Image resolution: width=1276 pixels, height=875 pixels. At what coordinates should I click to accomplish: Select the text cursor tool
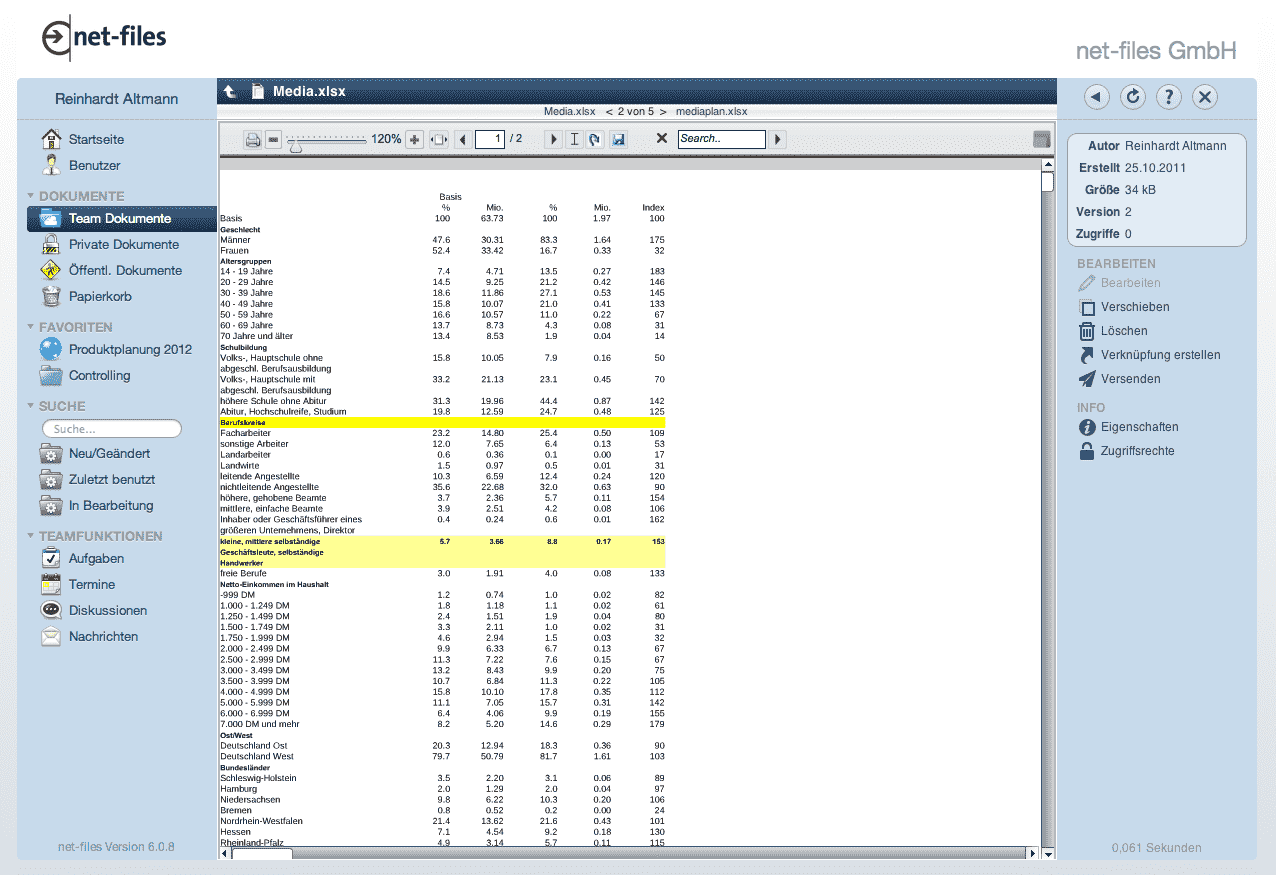[574, 140]
